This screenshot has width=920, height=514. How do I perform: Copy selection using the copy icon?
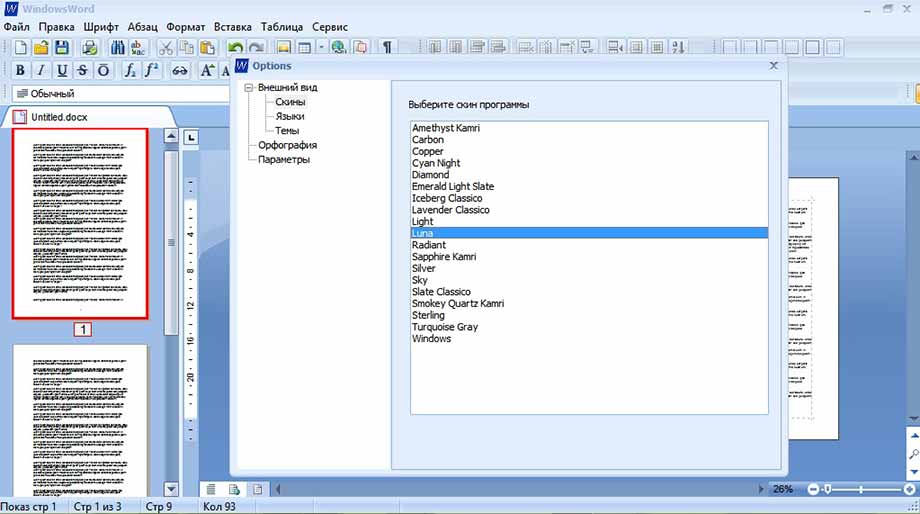coord(187,48)
